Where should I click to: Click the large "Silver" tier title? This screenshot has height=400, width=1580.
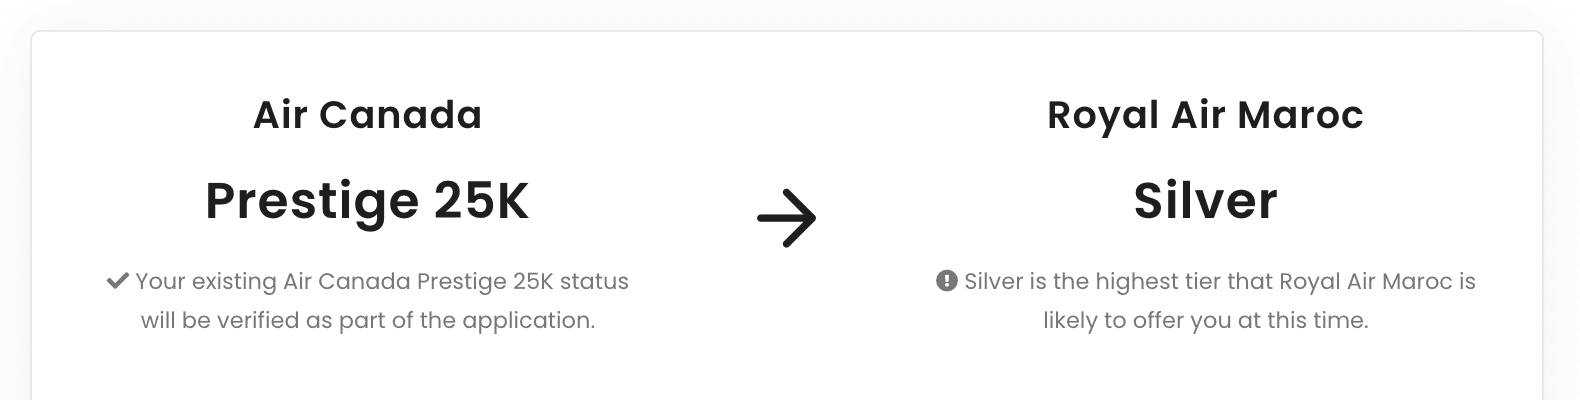1205,201
